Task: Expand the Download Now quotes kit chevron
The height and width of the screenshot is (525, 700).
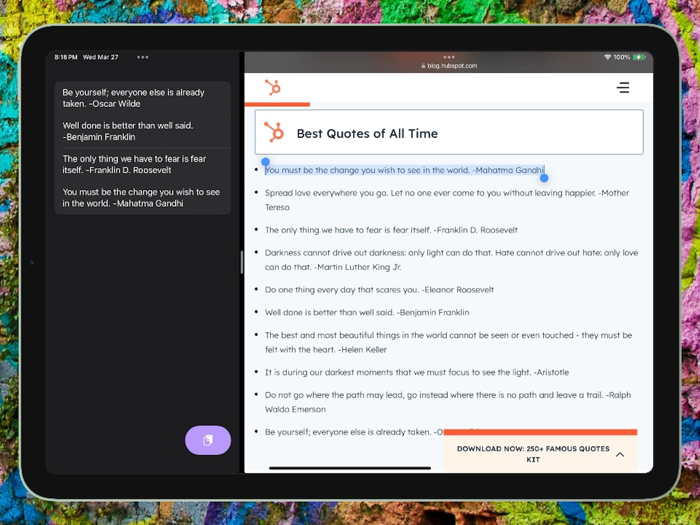Action: (620, 454)
